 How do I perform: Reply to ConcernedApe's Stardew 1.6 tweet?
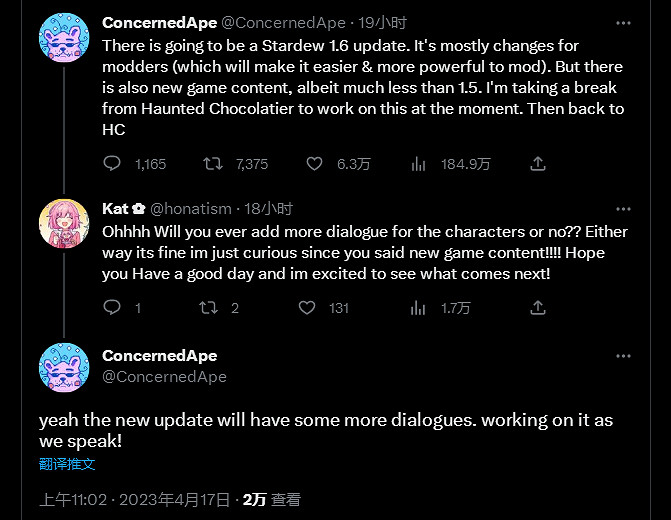[x=113, y=163]
